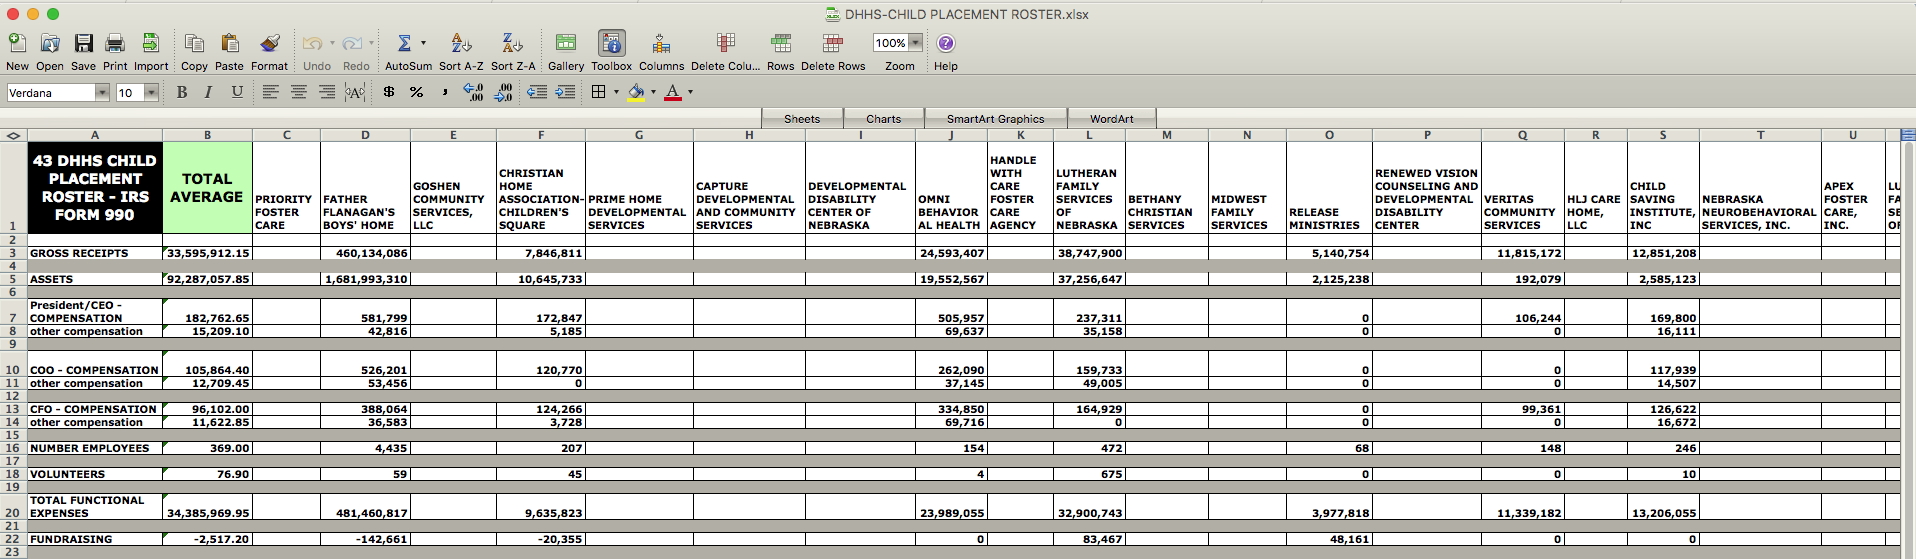Sort ascending with Sort A-Z
Screen dimensions: 1916x559
(x=461, y=43)
